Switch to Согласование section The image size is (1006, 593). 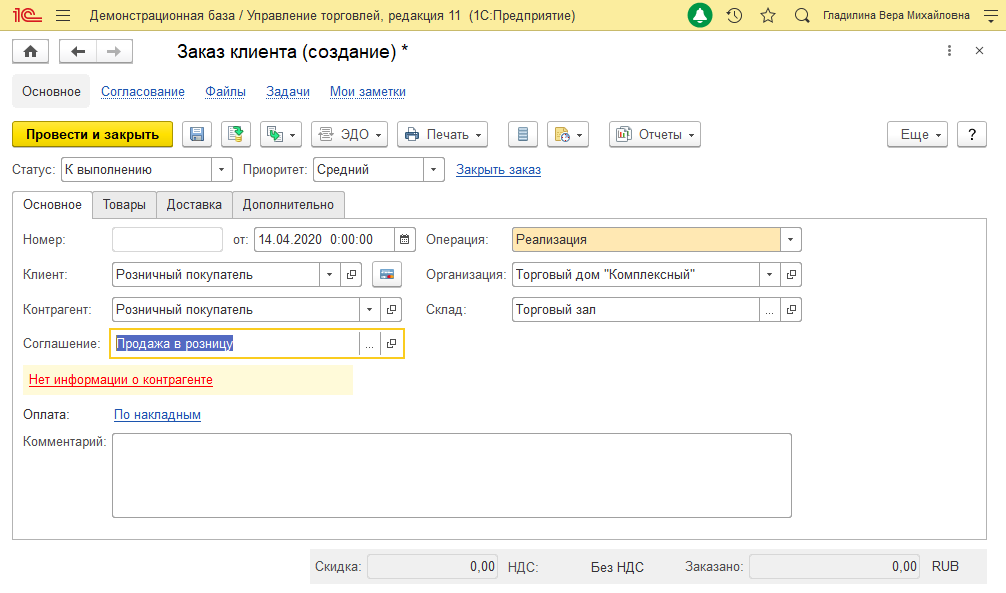(x=142, y=92)
